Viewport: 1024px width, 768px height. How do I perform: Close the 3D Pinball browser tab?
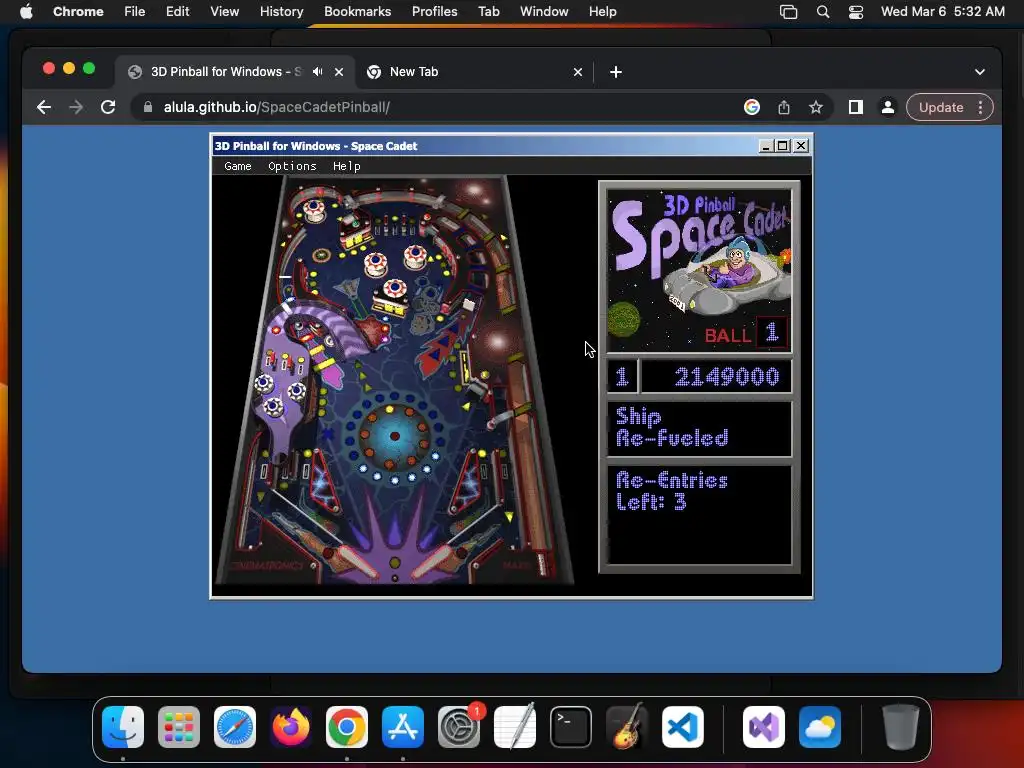339,72
